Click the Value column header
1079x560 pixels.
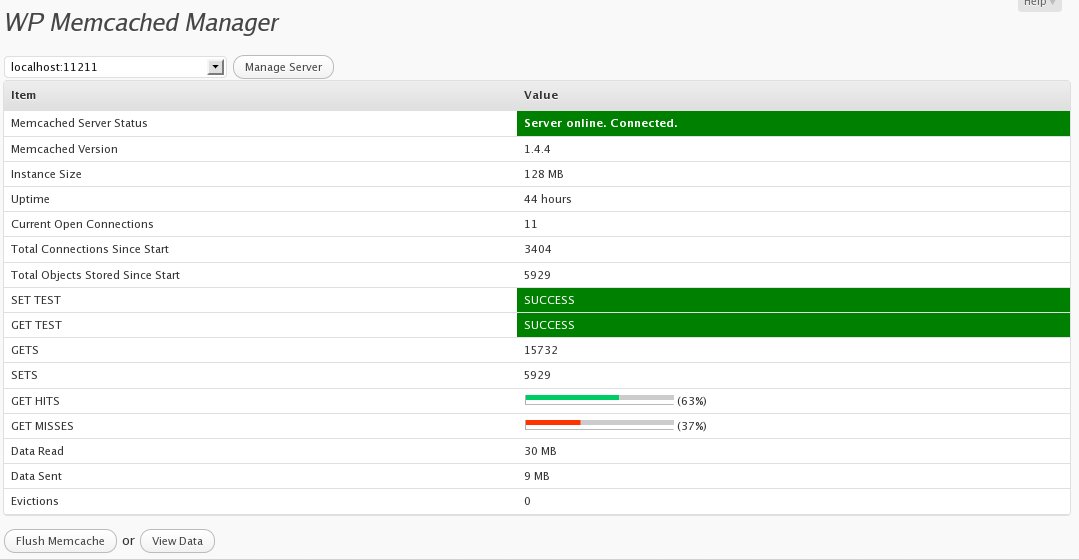(x=541, y=95)
